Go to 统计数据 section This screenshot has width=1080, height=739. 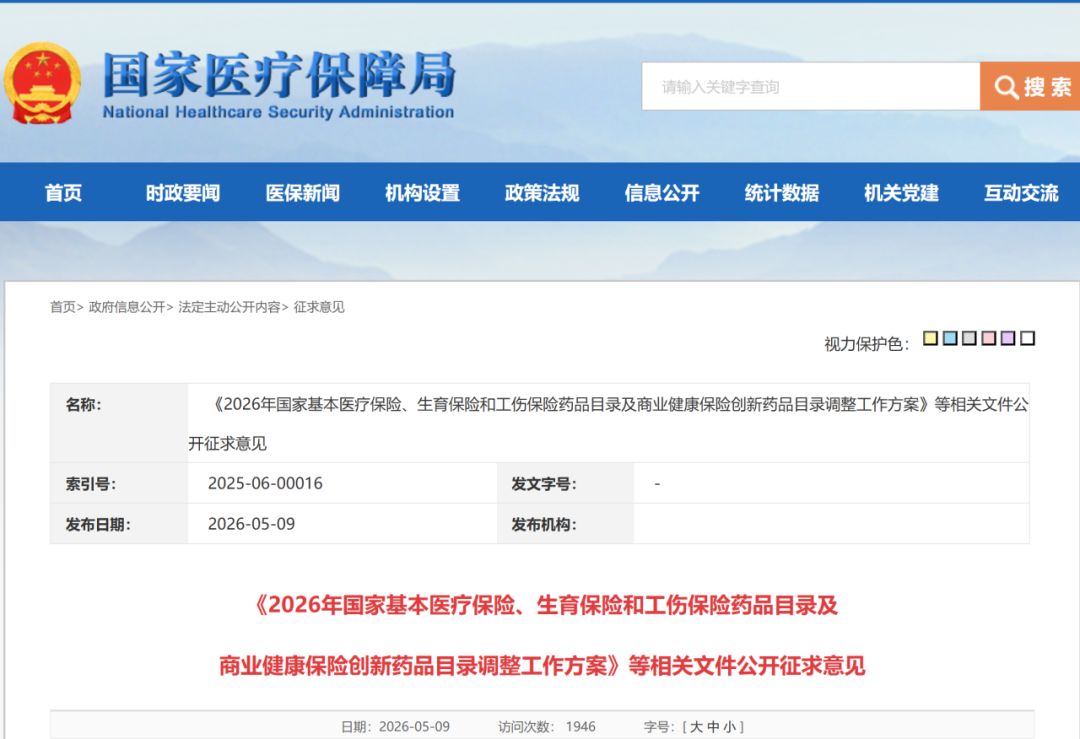782,193
